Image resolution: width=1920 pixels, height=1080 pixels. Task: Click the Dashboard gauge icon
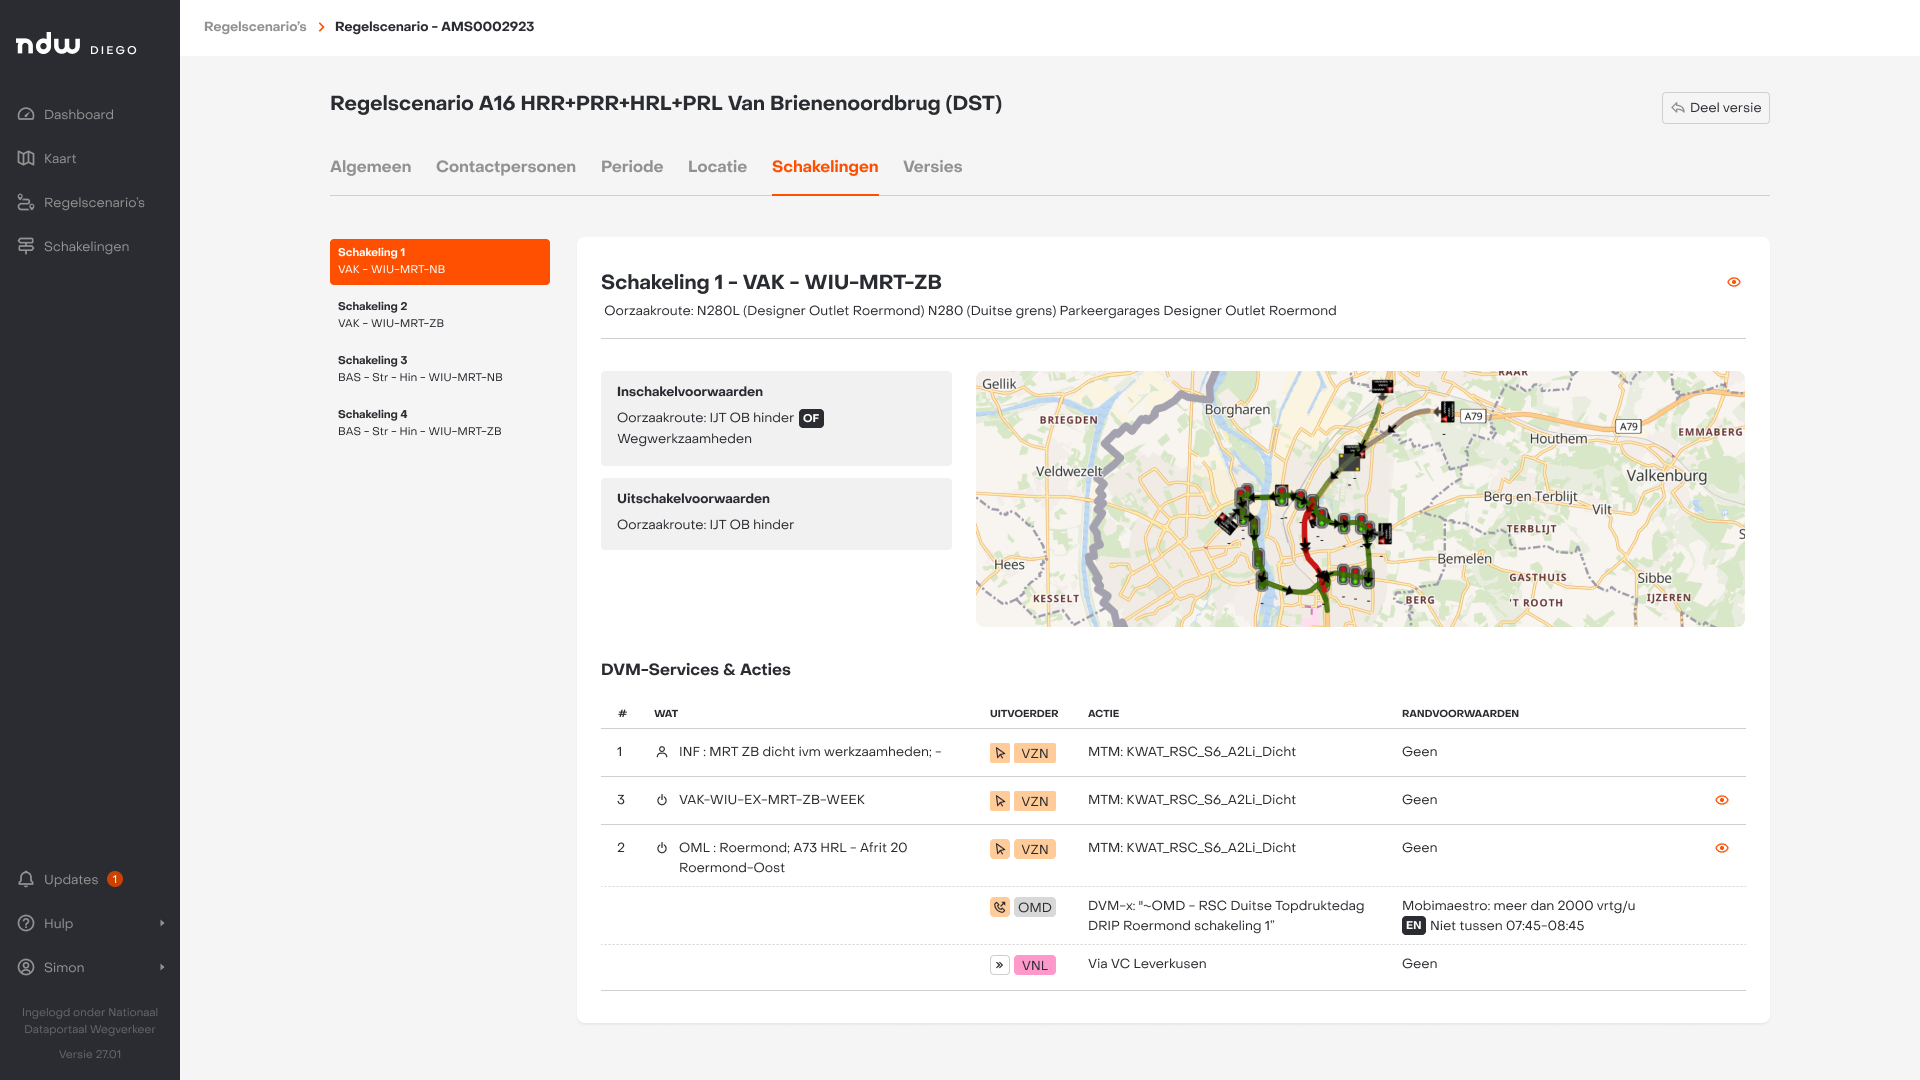point(26,114)
